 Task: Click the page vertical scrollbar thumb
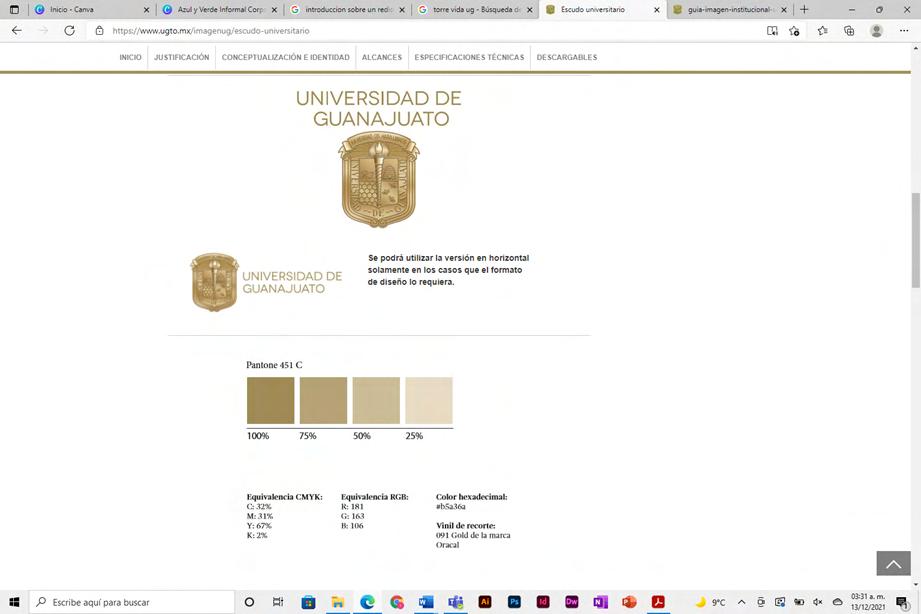coord(915,240)
